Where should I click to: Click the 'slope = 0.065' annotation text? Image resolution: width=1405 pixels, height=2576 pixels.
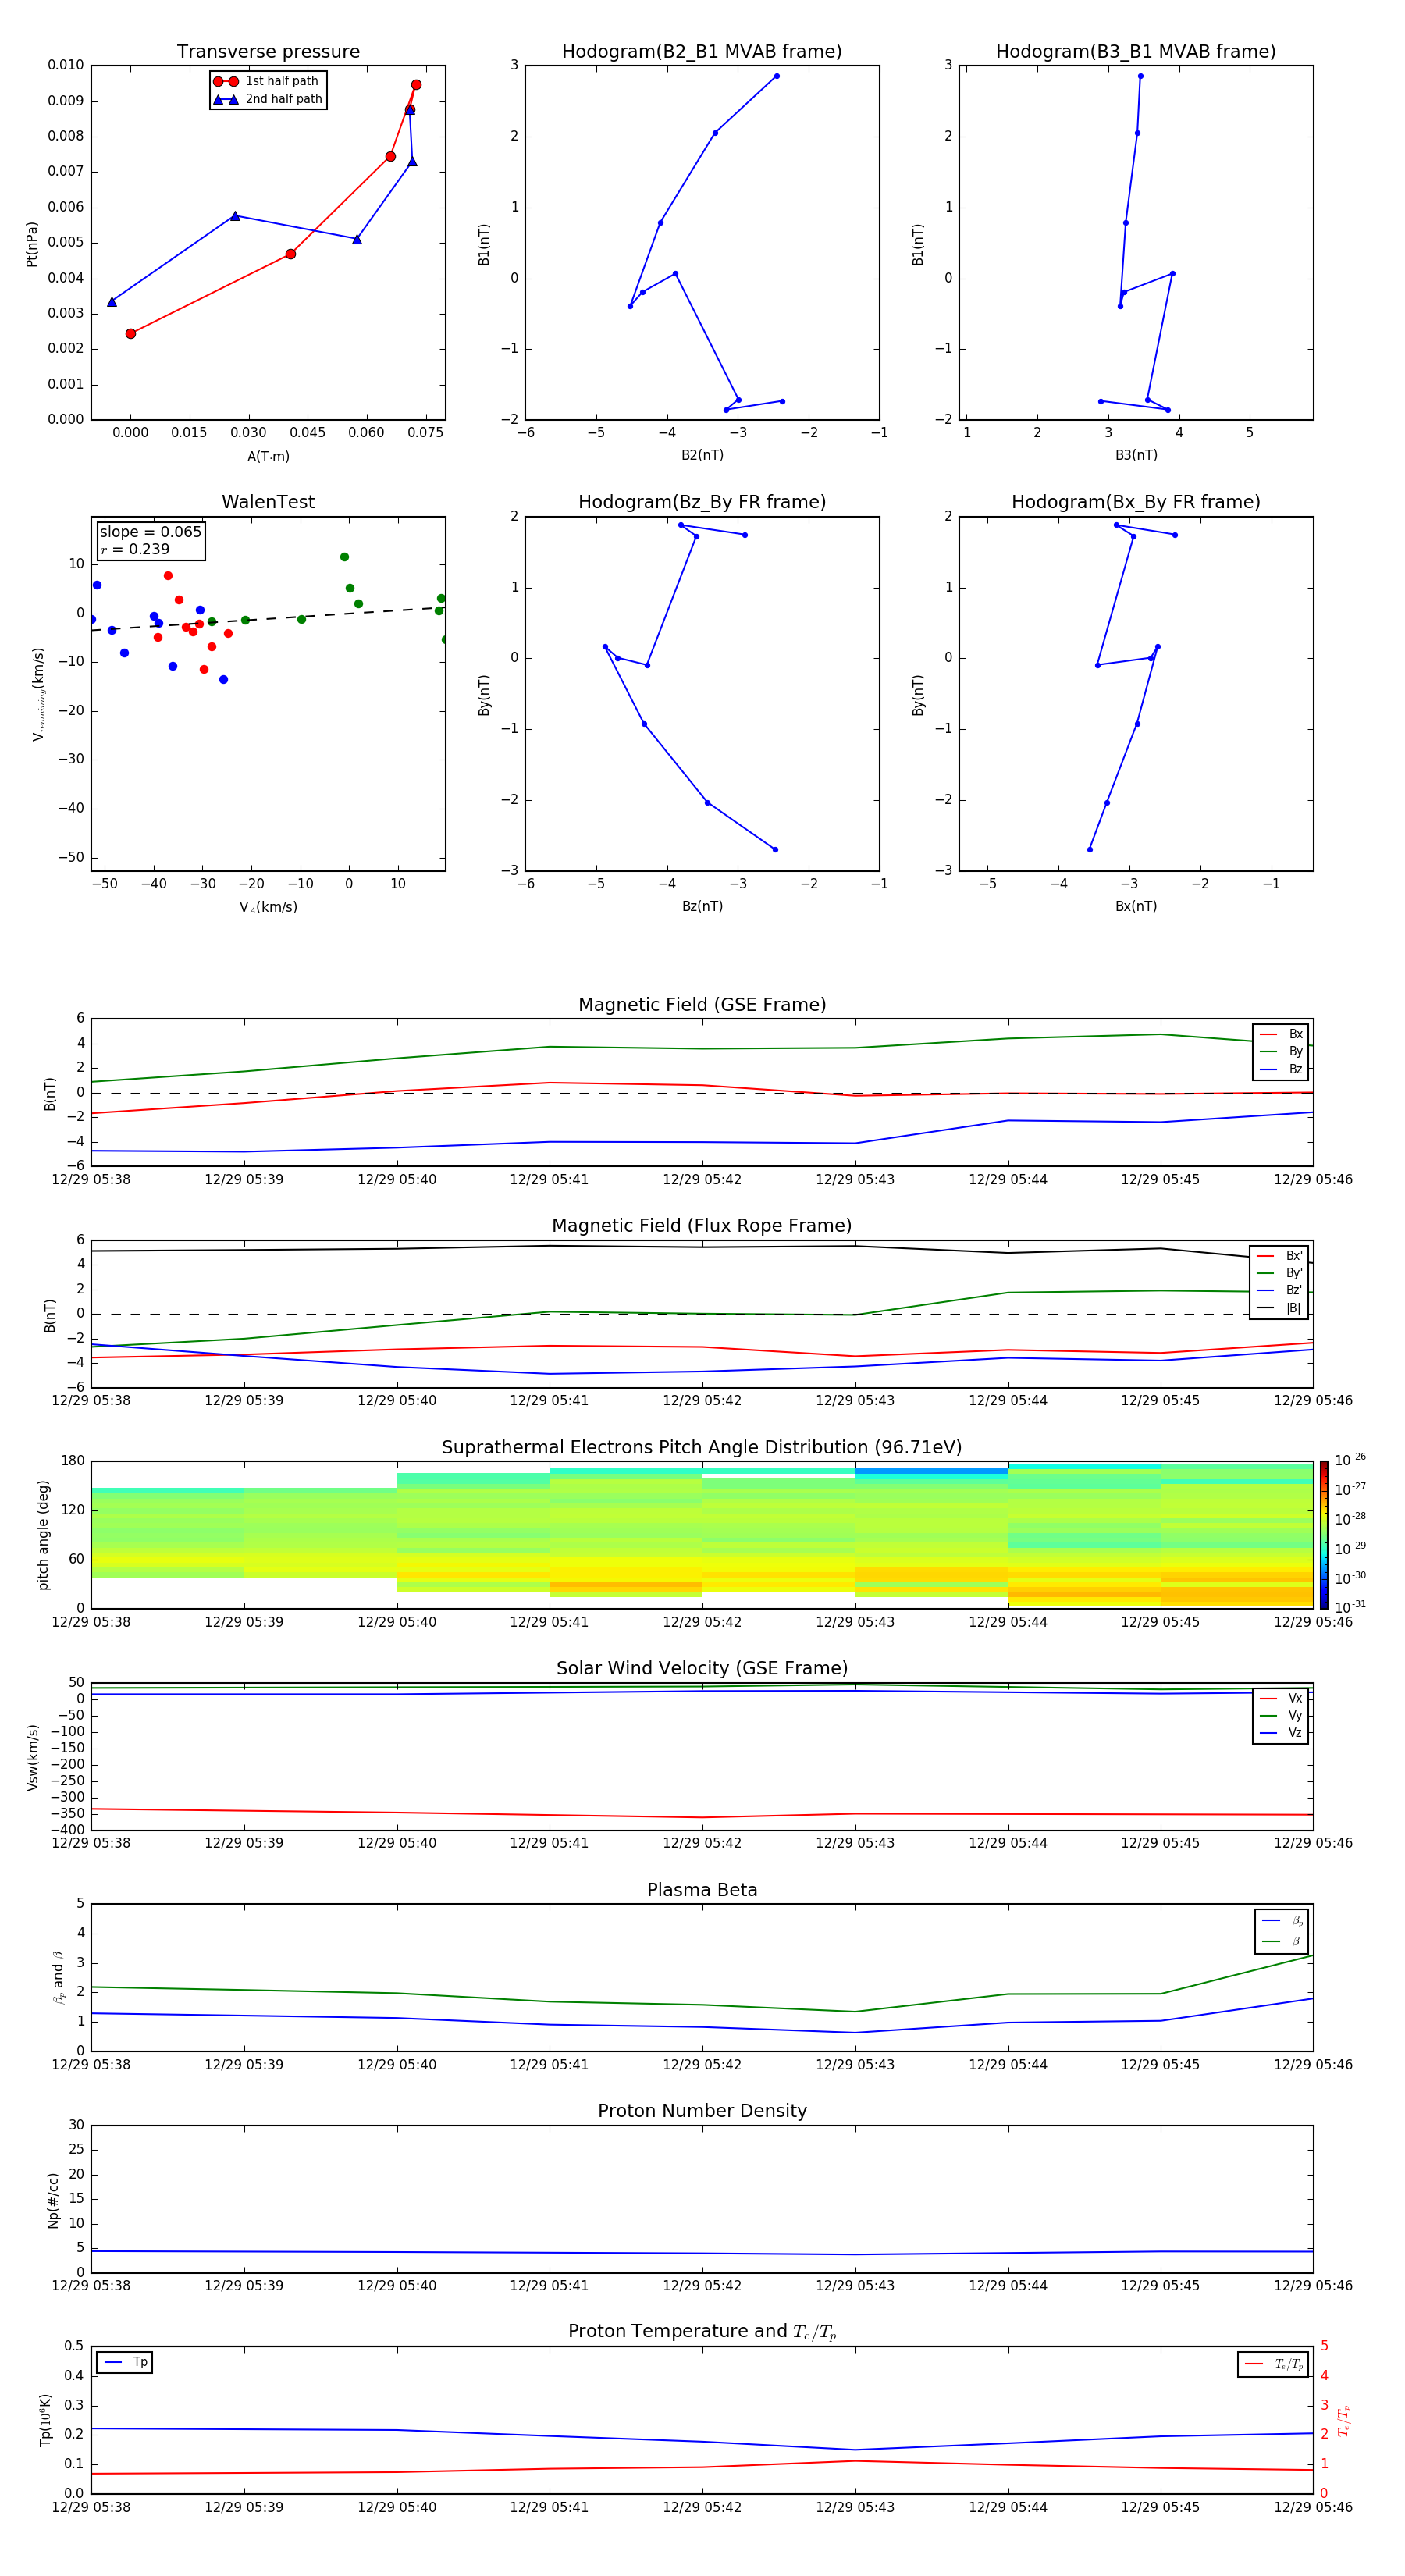[151, 532]
